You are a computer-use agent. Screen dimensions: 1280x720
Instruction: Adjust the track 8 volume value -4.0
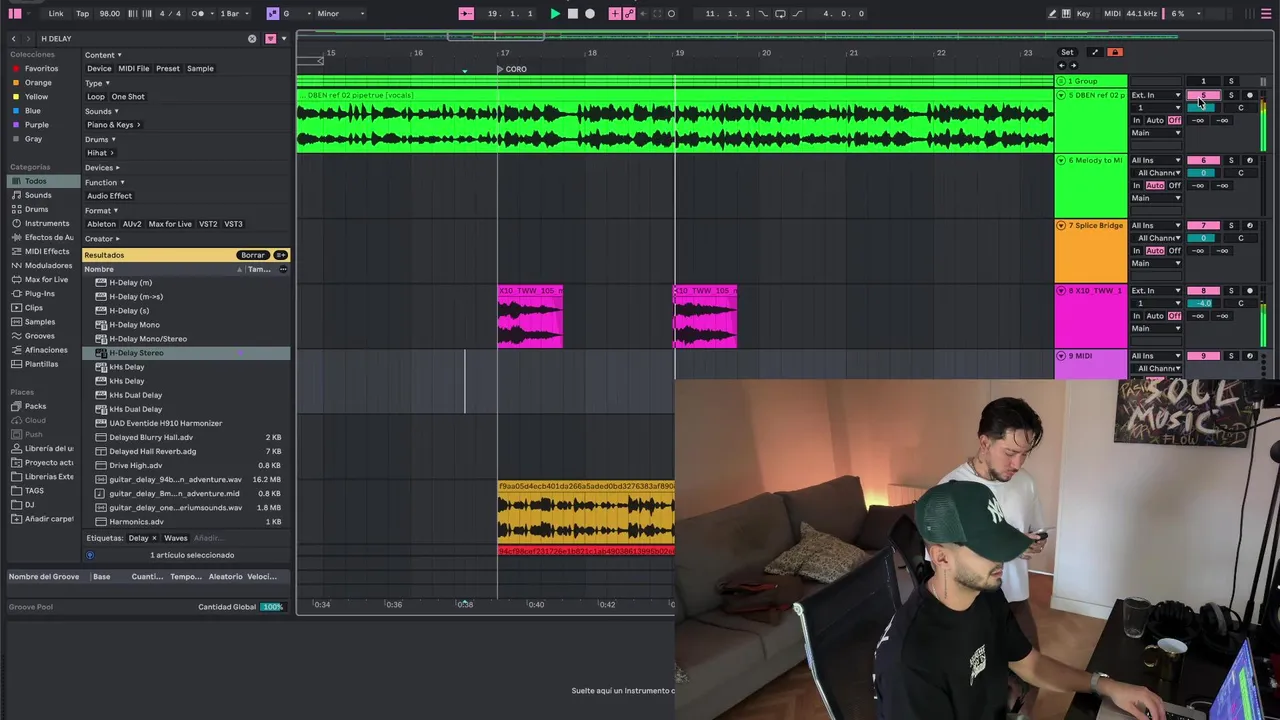(1203, 303)
